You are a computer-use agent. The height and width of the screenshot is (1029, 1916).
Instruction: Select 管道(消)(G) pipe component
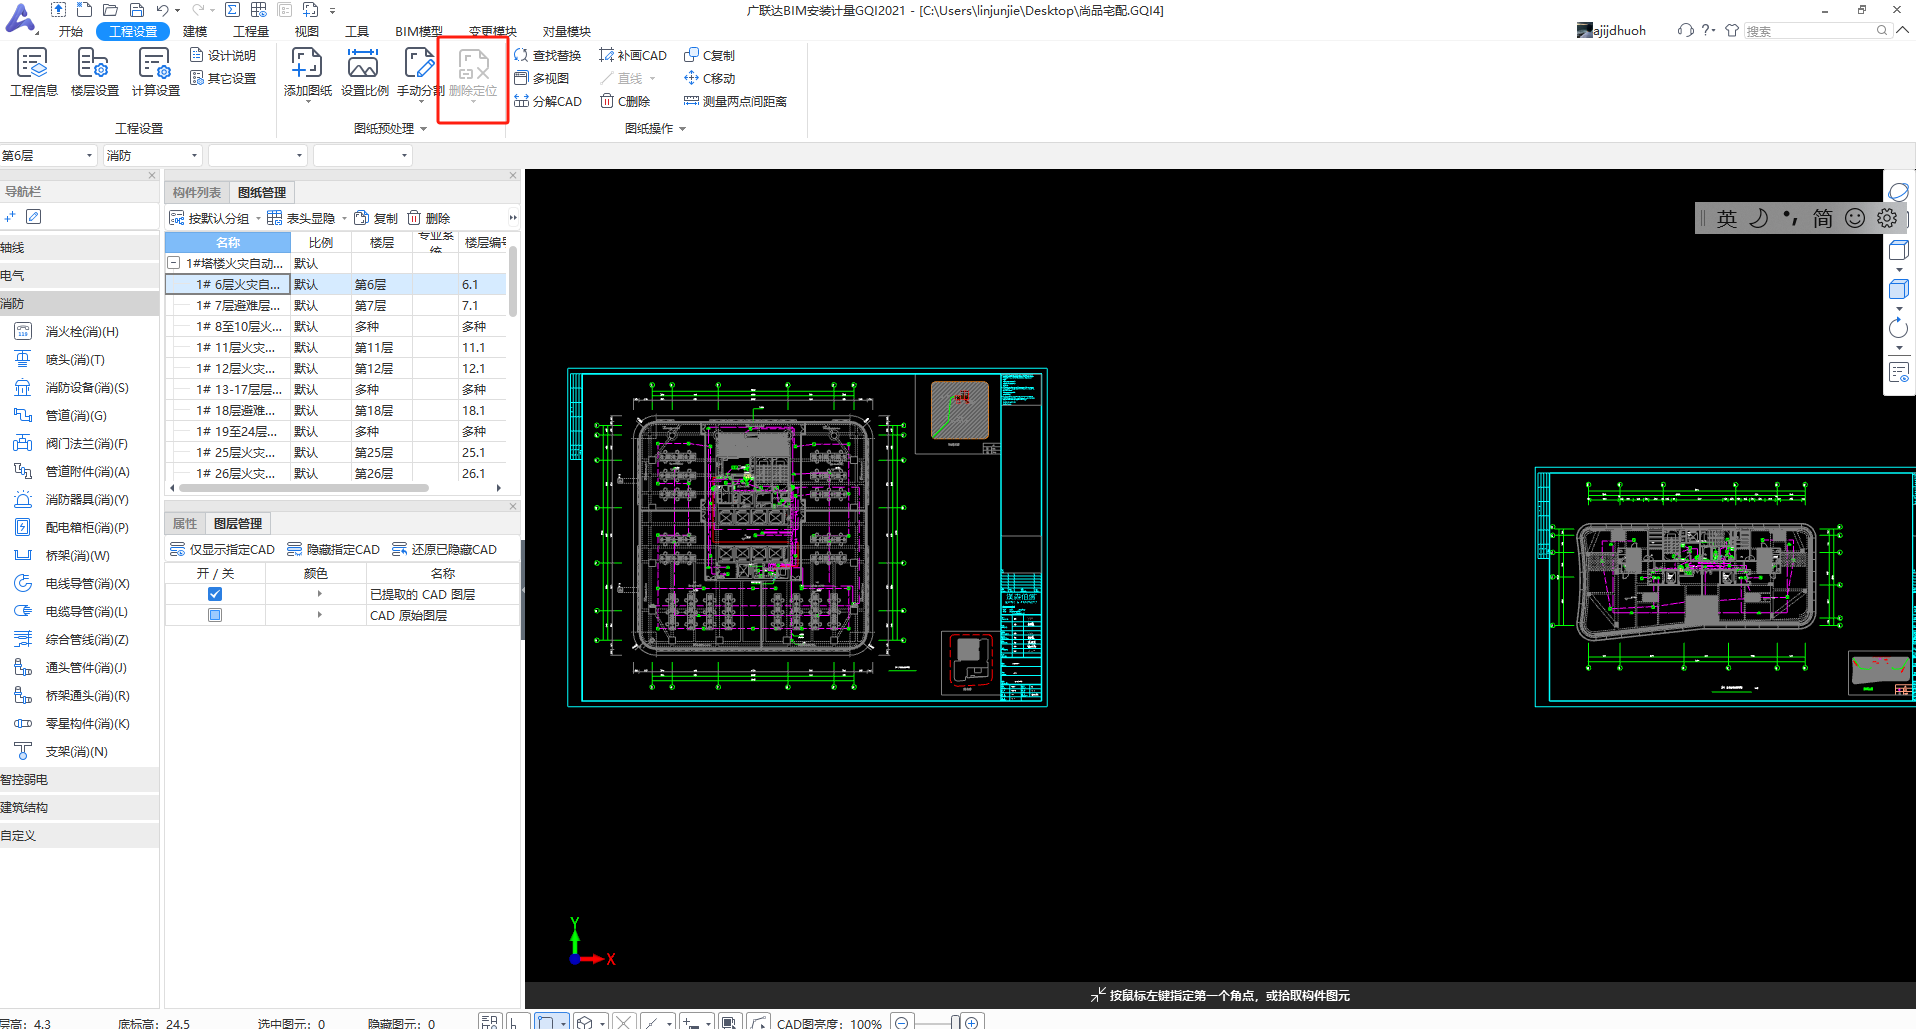click(x=62, y=416)
